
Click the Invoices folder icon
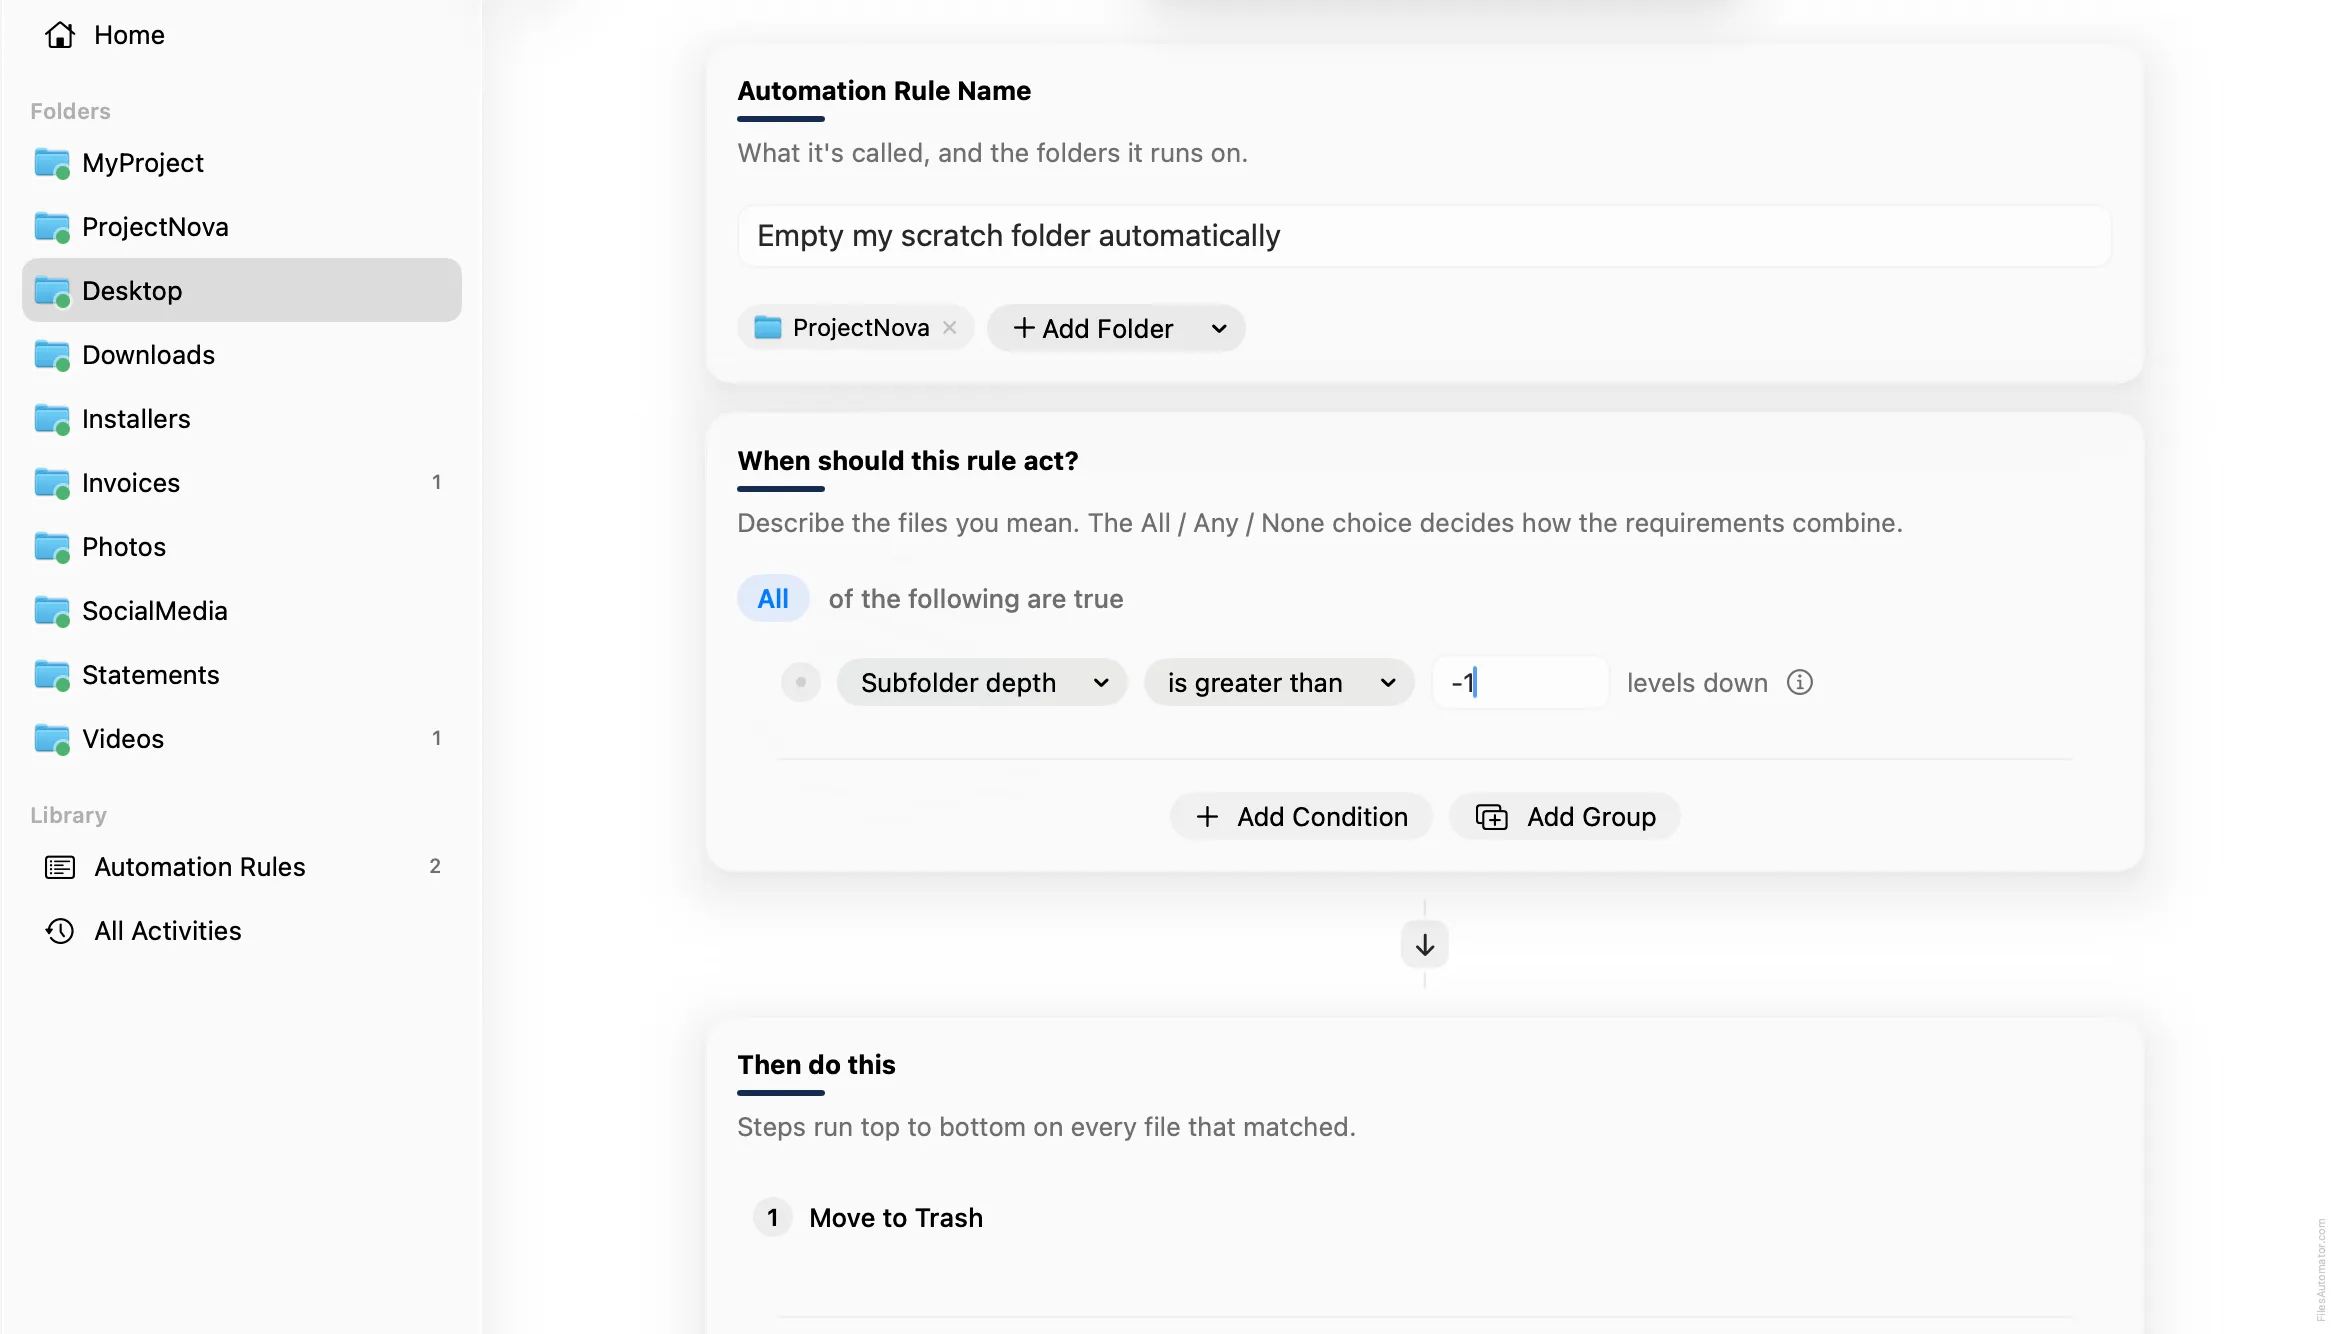tap(52, 483)
